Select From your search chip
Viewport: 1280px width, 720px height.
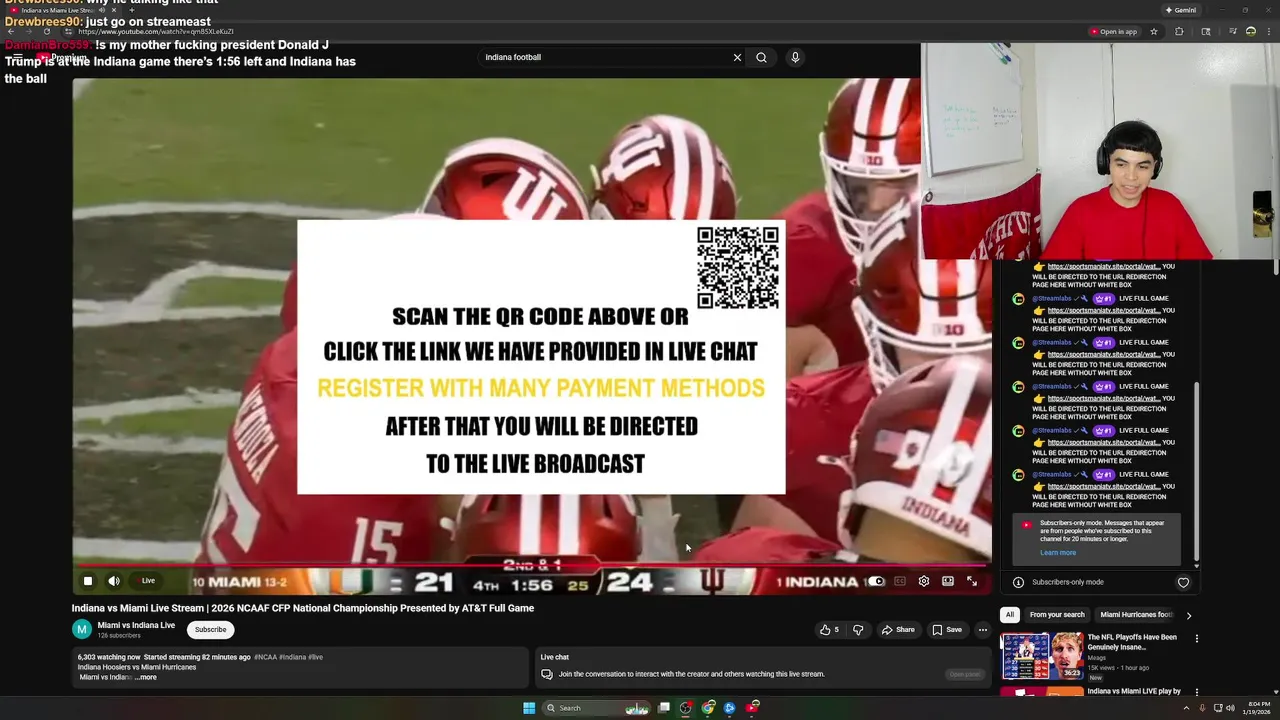(x=1057, y=615)
